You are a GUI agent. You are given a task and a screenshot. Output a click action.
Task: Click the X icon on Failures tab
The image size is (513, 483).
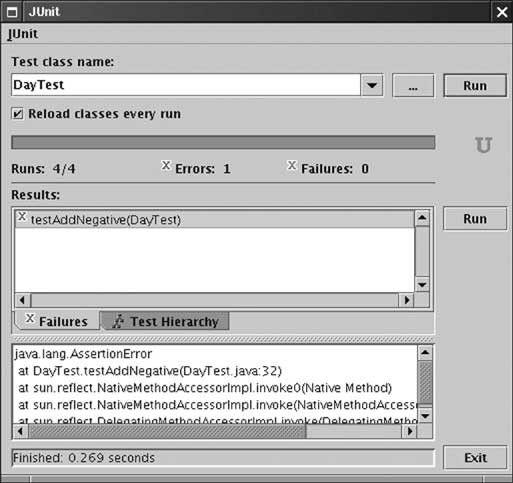[x=30, y=318]
